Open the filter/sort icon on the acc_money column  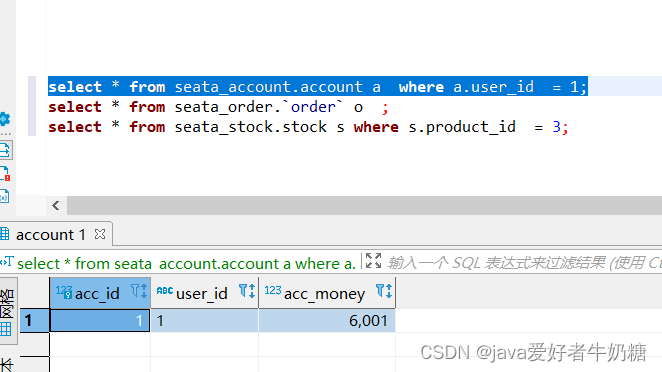pyautogui.click(x=384, y=291)
